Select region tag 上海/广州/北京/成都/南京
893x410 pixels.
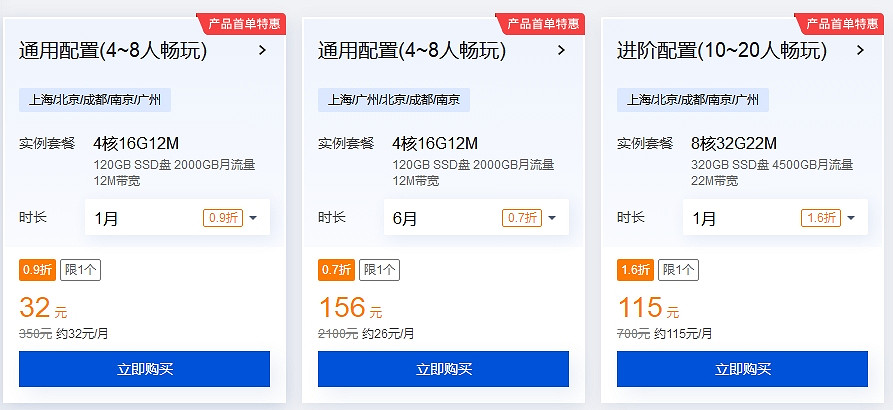394,99
